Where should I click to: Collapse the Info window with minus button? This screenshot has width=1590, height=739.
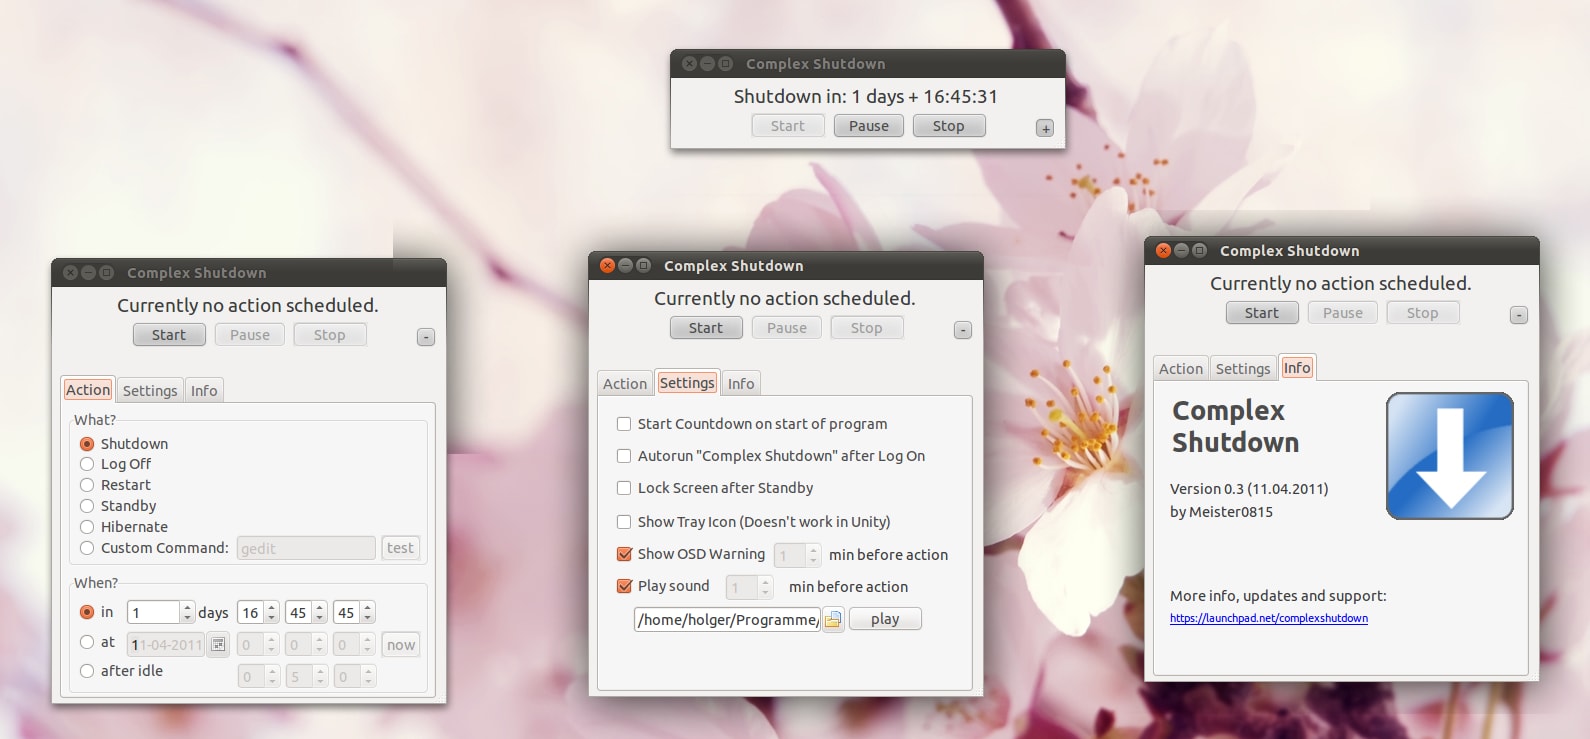1519,316
